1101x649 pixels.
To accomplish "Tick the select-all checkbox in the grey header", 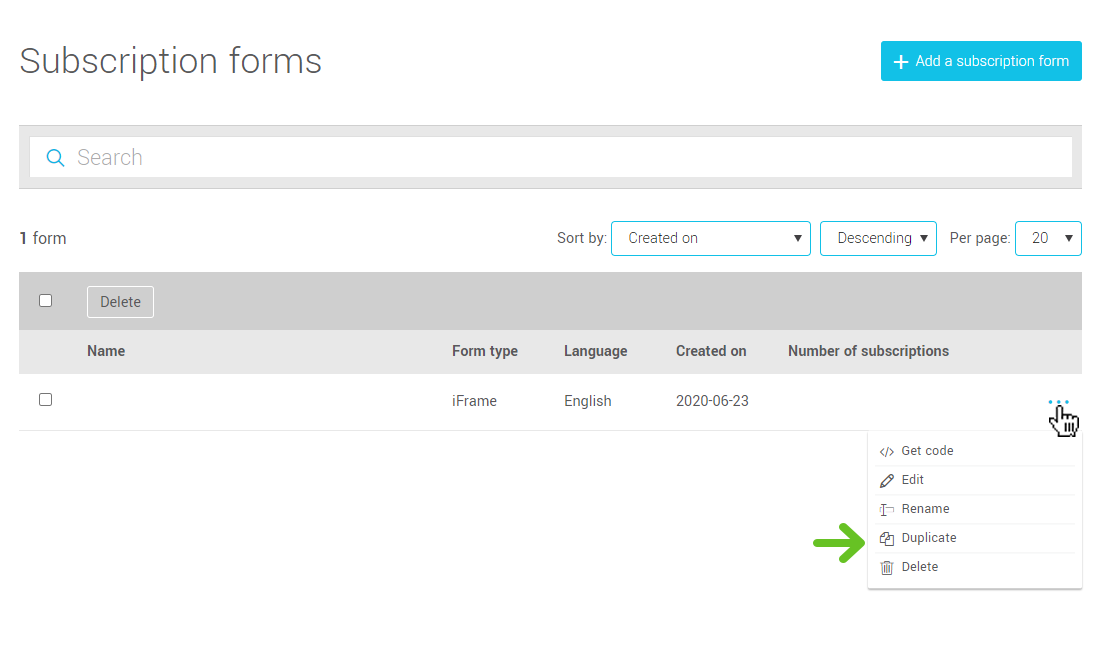I will point(45,301).
